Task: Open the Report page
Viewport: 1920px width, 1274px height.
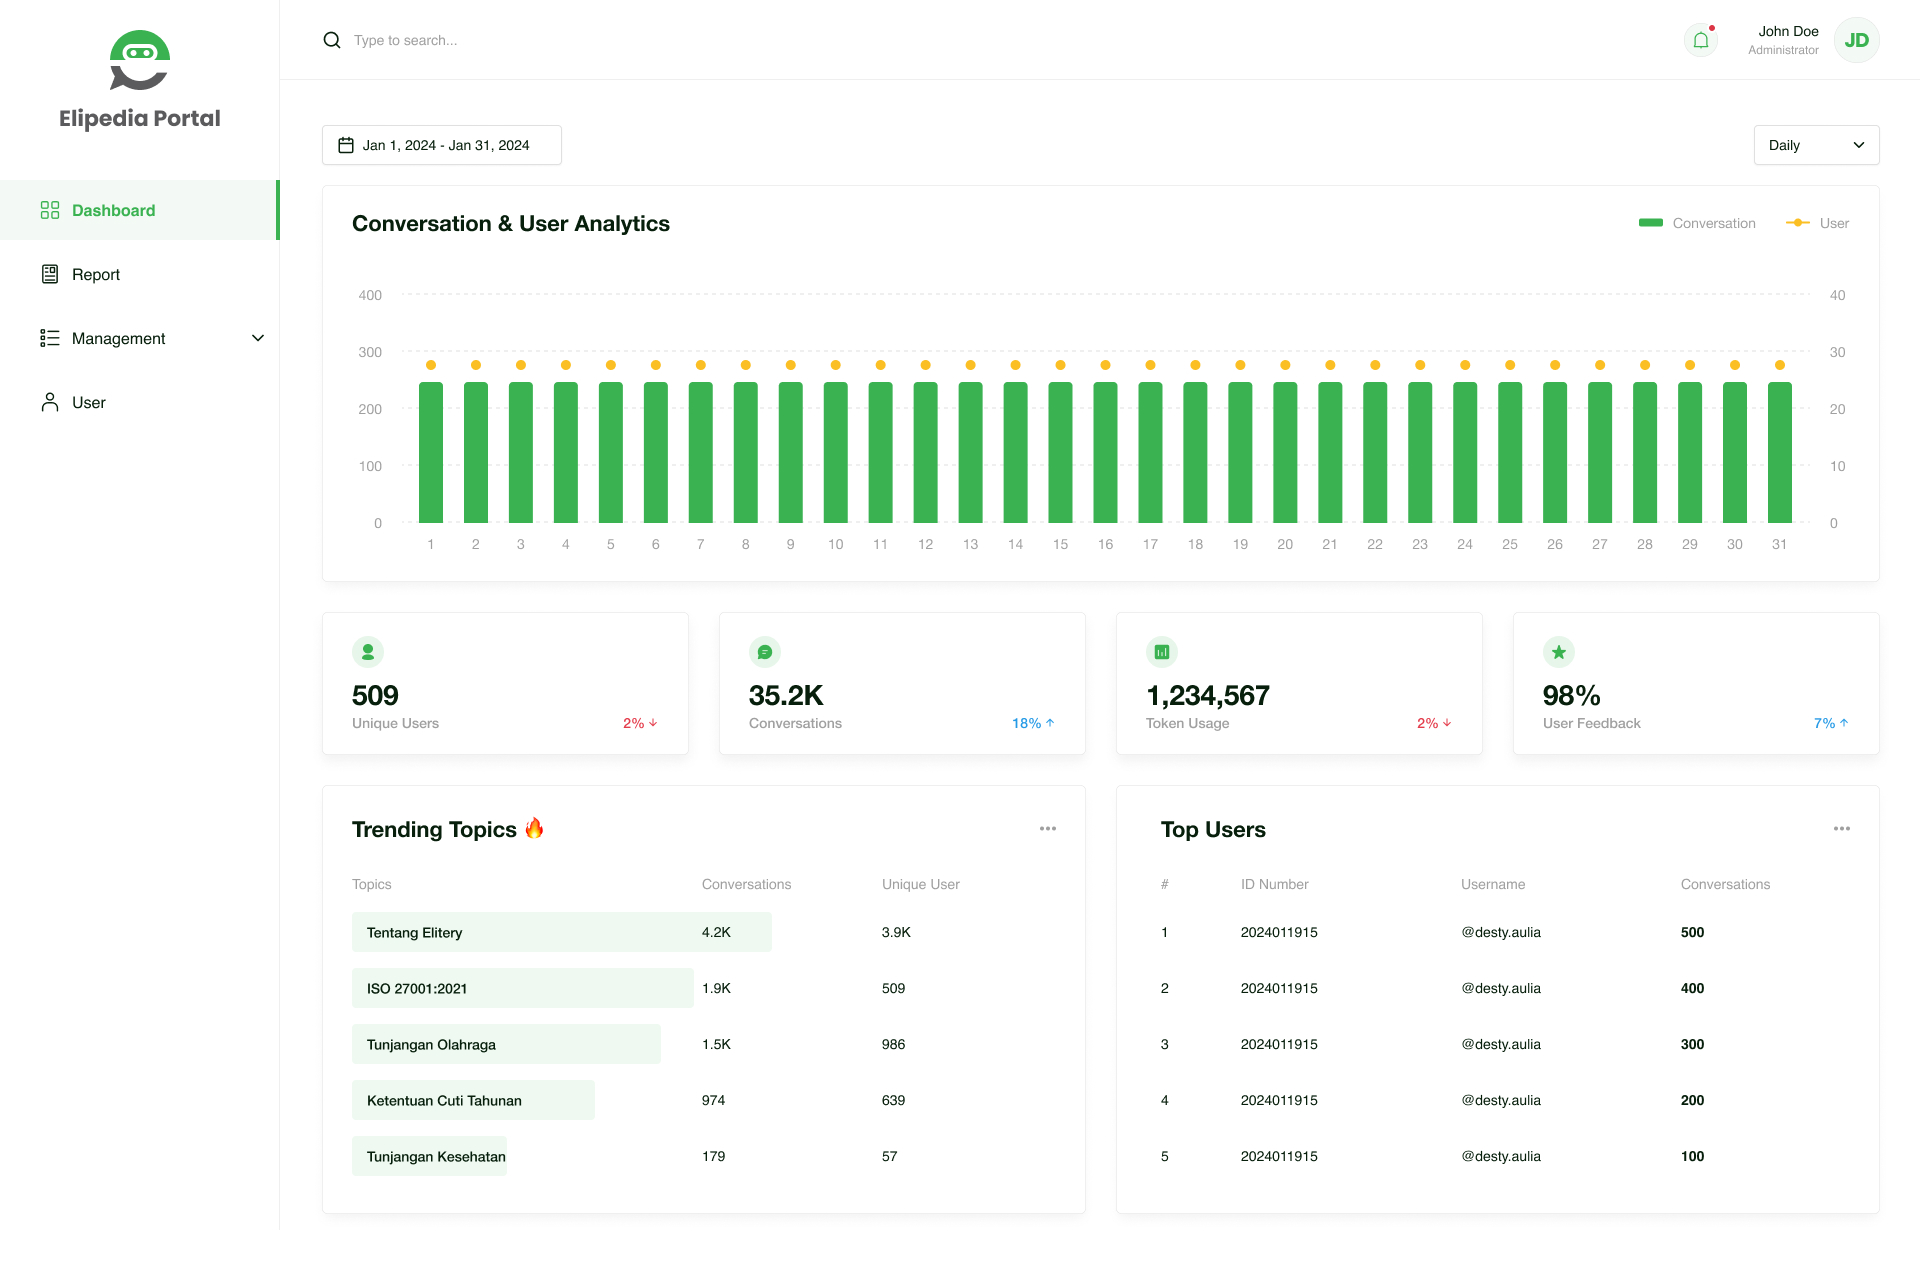Action: [139, 274]
